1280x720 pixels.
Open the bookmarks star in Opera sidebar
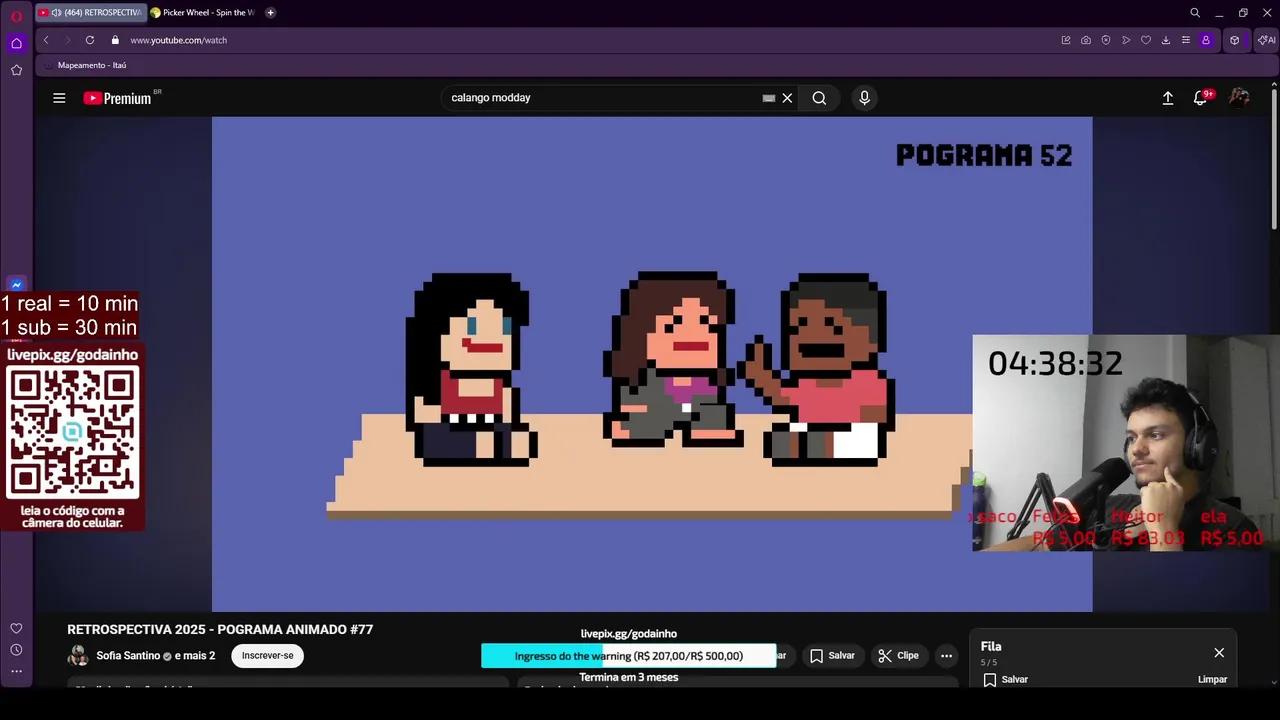point(16,70)
